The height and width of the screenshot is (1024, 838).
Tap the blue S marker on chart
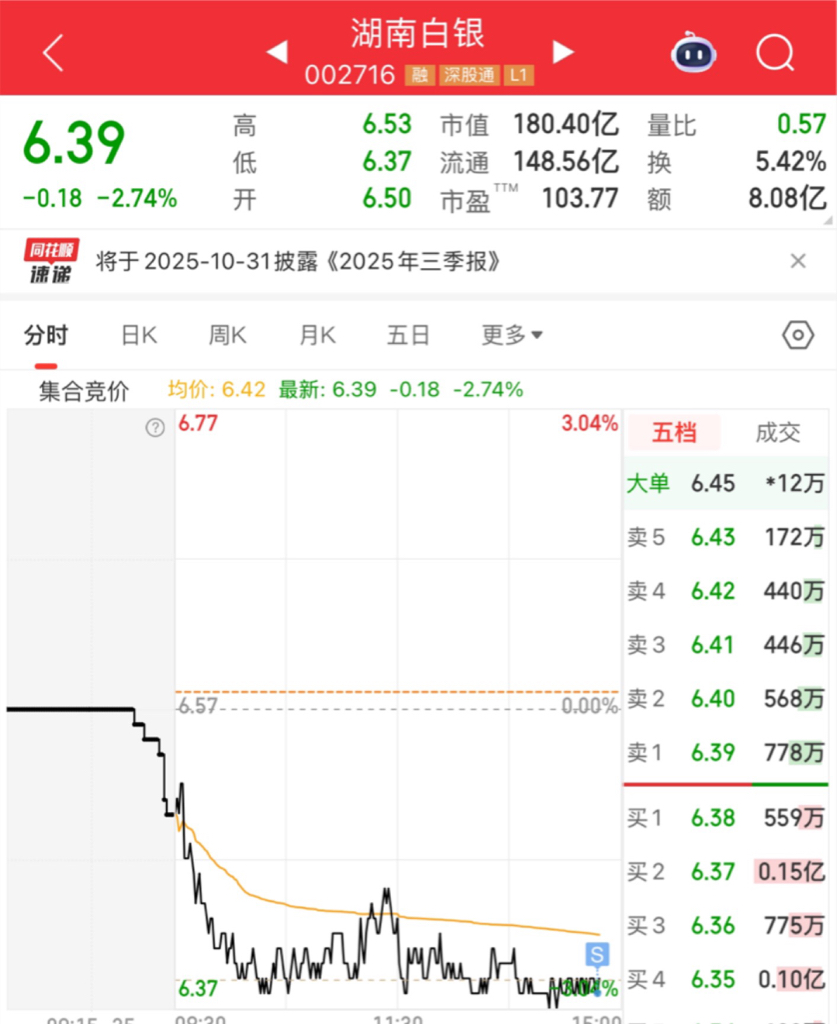click(x=597, y=954)
